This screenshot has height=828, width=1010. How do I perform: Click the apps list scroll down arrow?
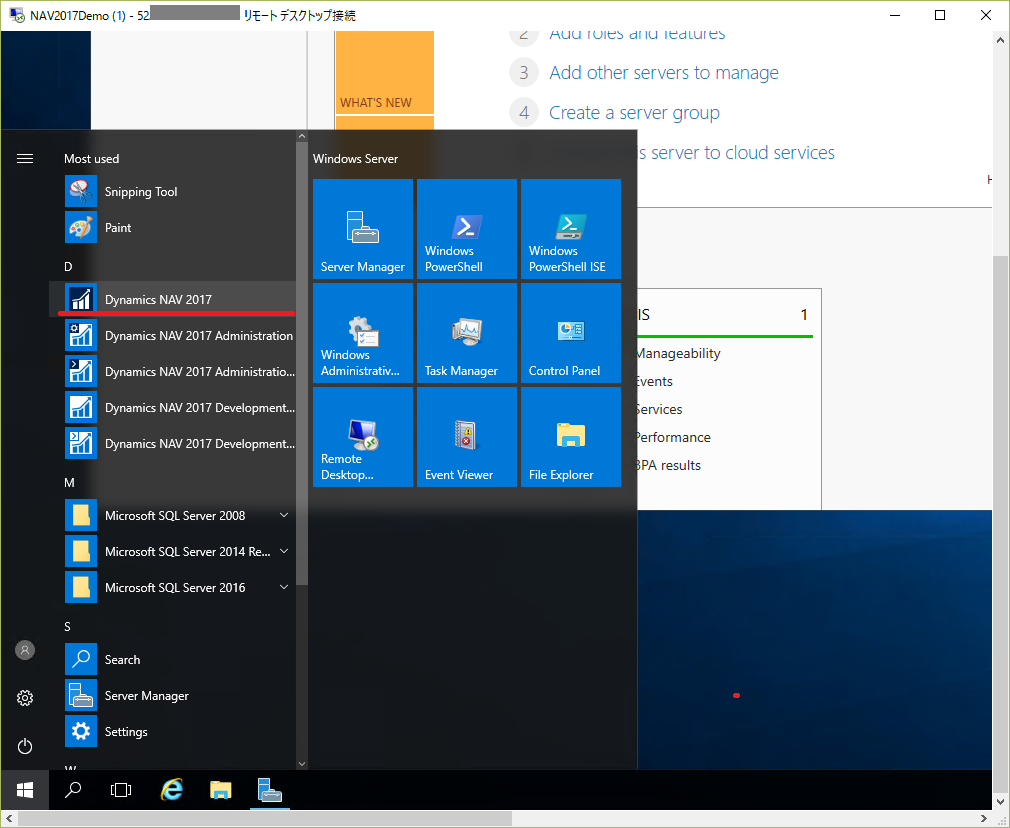point(301,764)
